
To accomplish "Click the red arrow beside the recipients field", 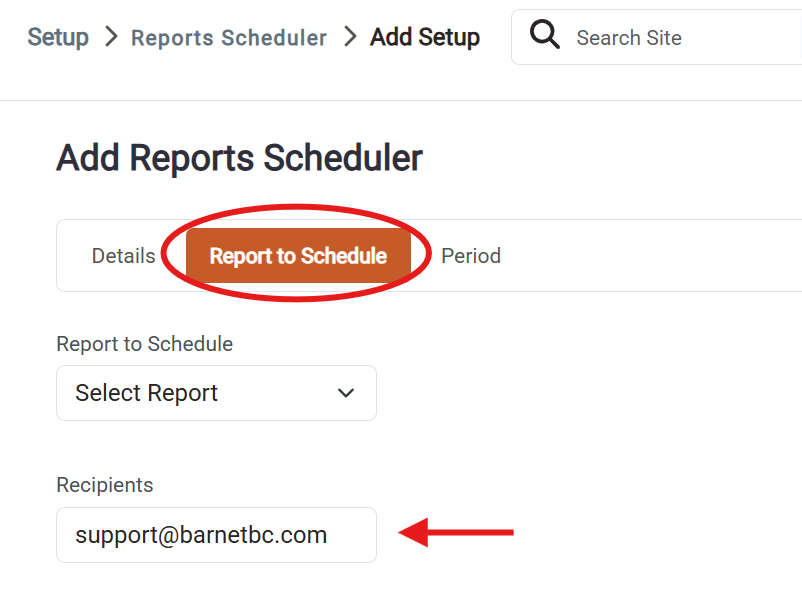I will (456, 532).
